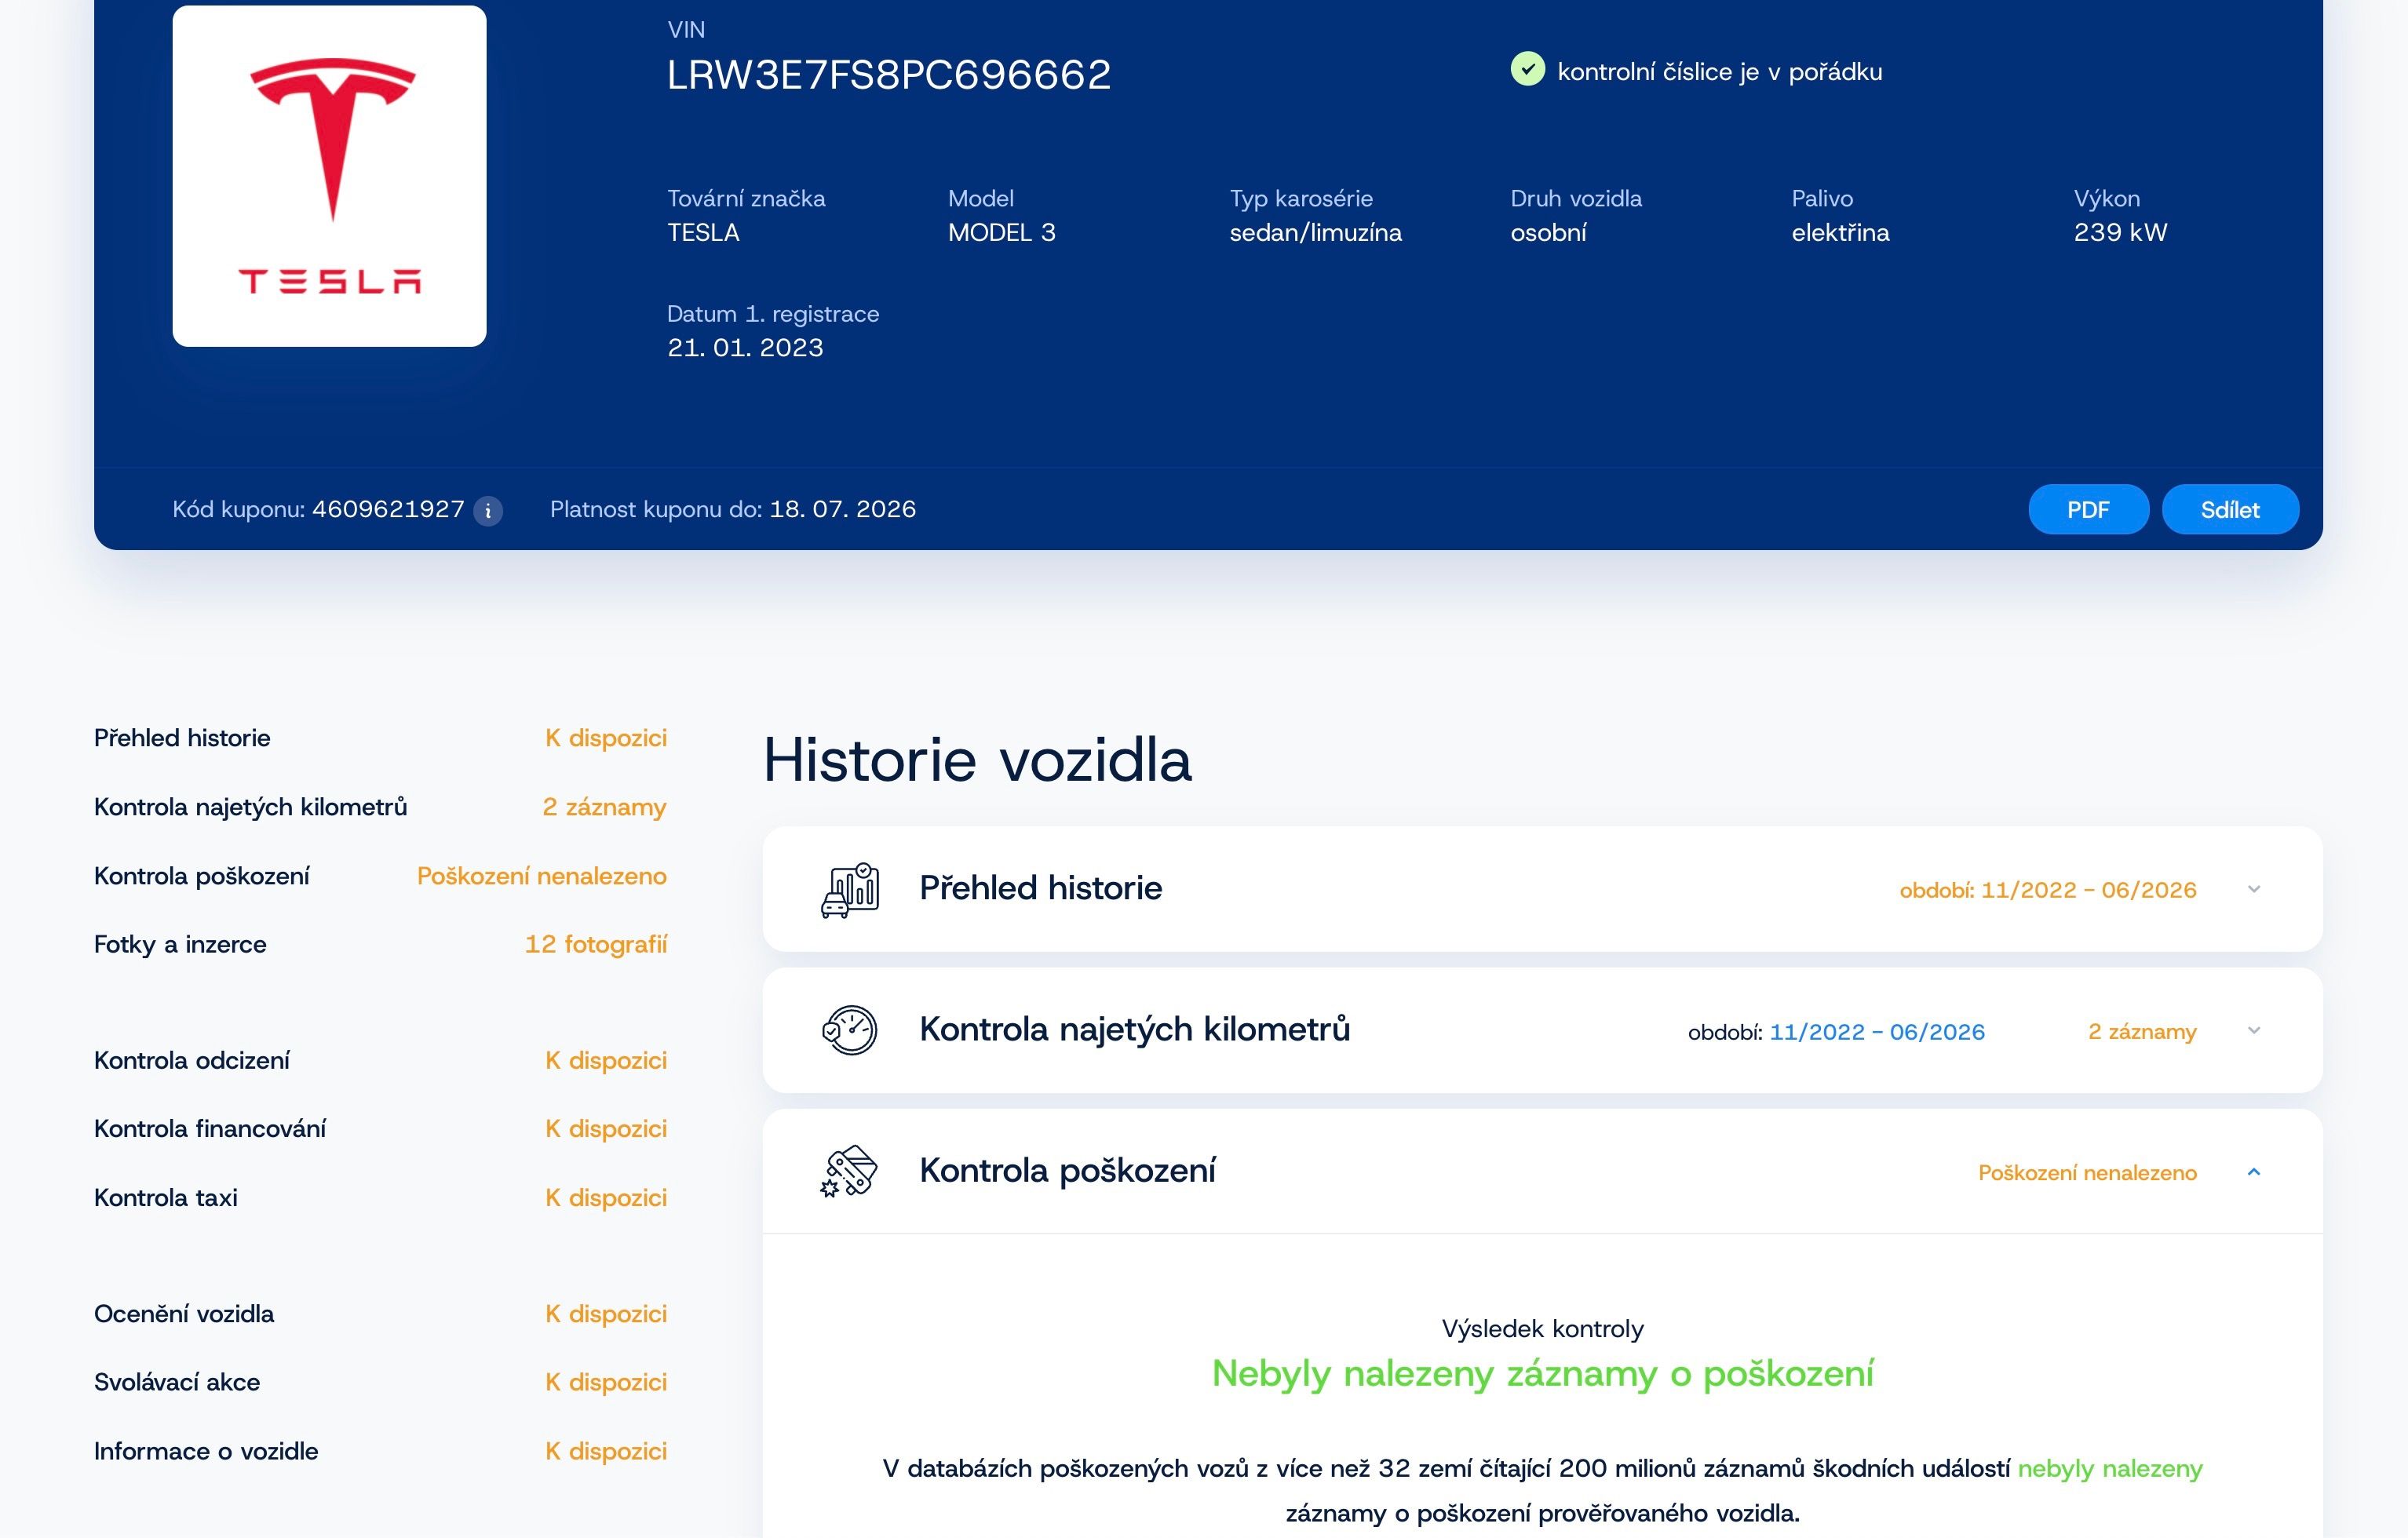
Task: Click the green check digit OK icon
Action: point(1527,69)
